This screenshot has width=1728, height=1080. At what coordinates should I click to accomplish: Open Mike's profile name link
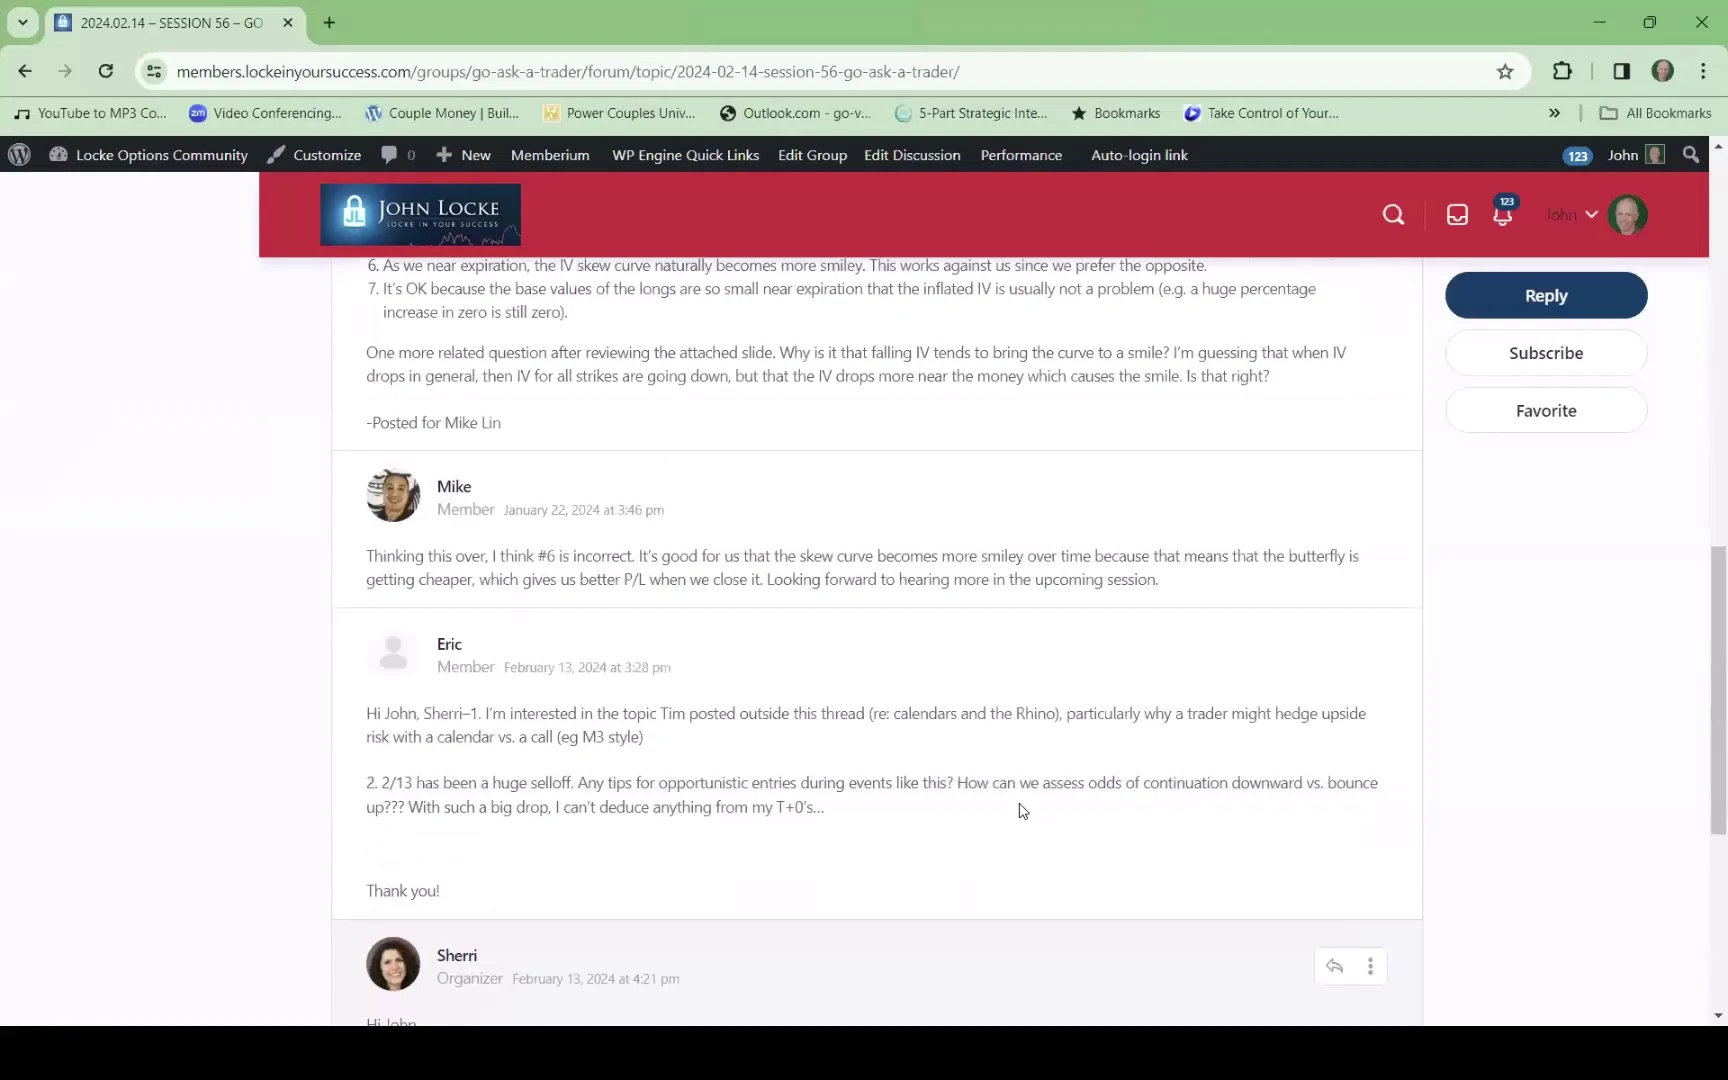pyautogui.click(x=454, y=486)
